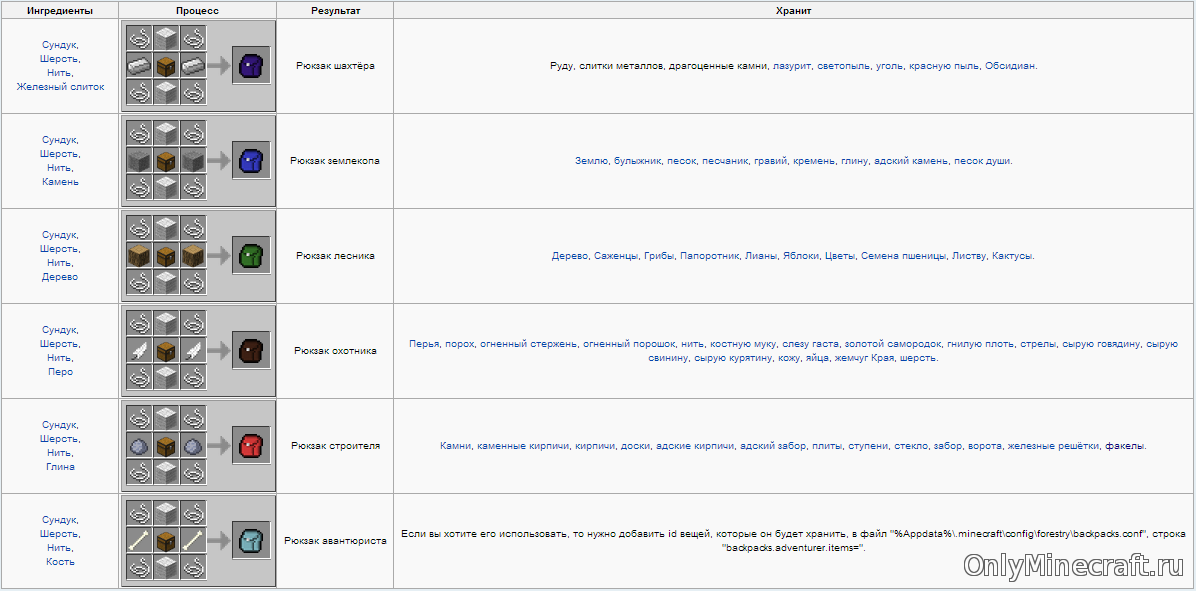Click the "Результат" column header
The image size is (1196, 591).
335,11
